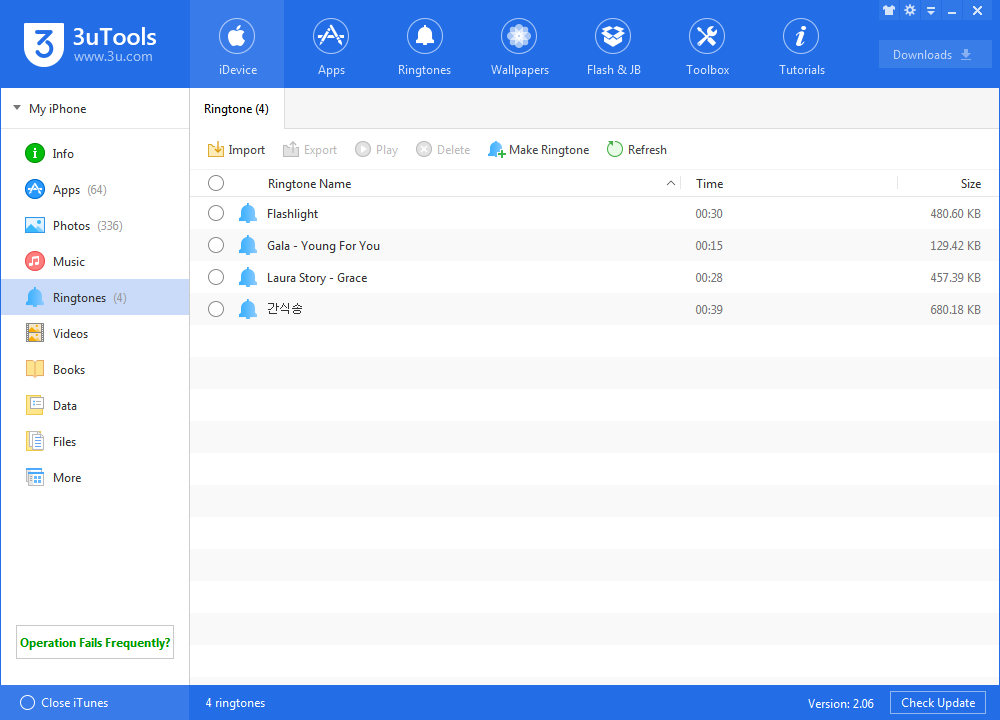Click the 간식송 bell icon
The width and height of the screenshot is (1000, 720).
coord(247,309)
